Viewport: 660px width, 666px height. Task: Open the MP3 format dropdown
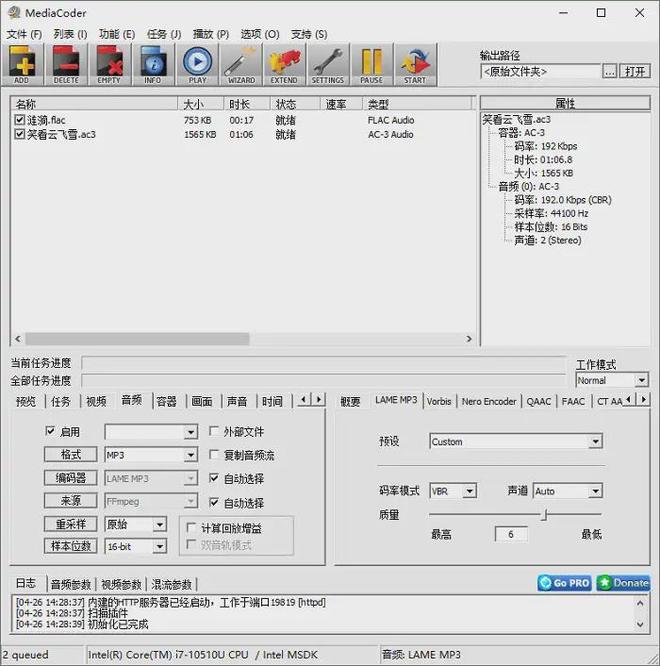click(151, 455)
